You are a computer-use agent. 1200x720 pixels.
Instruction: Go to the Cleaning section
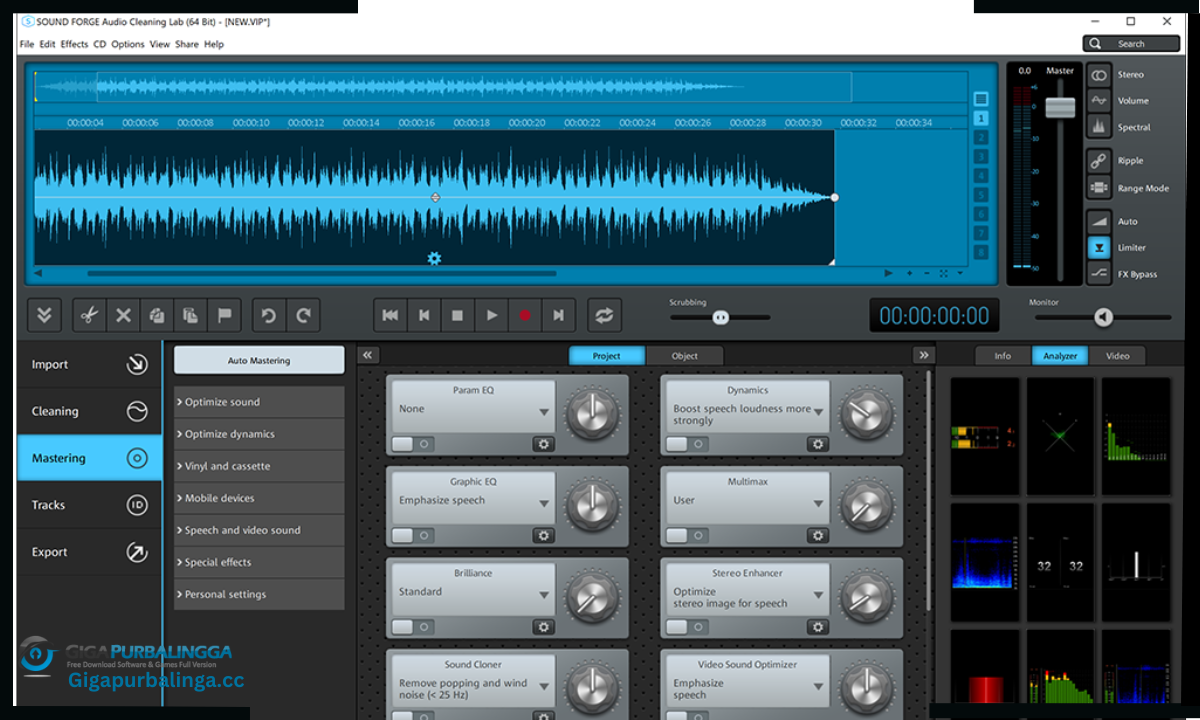[x=89, y=411]
